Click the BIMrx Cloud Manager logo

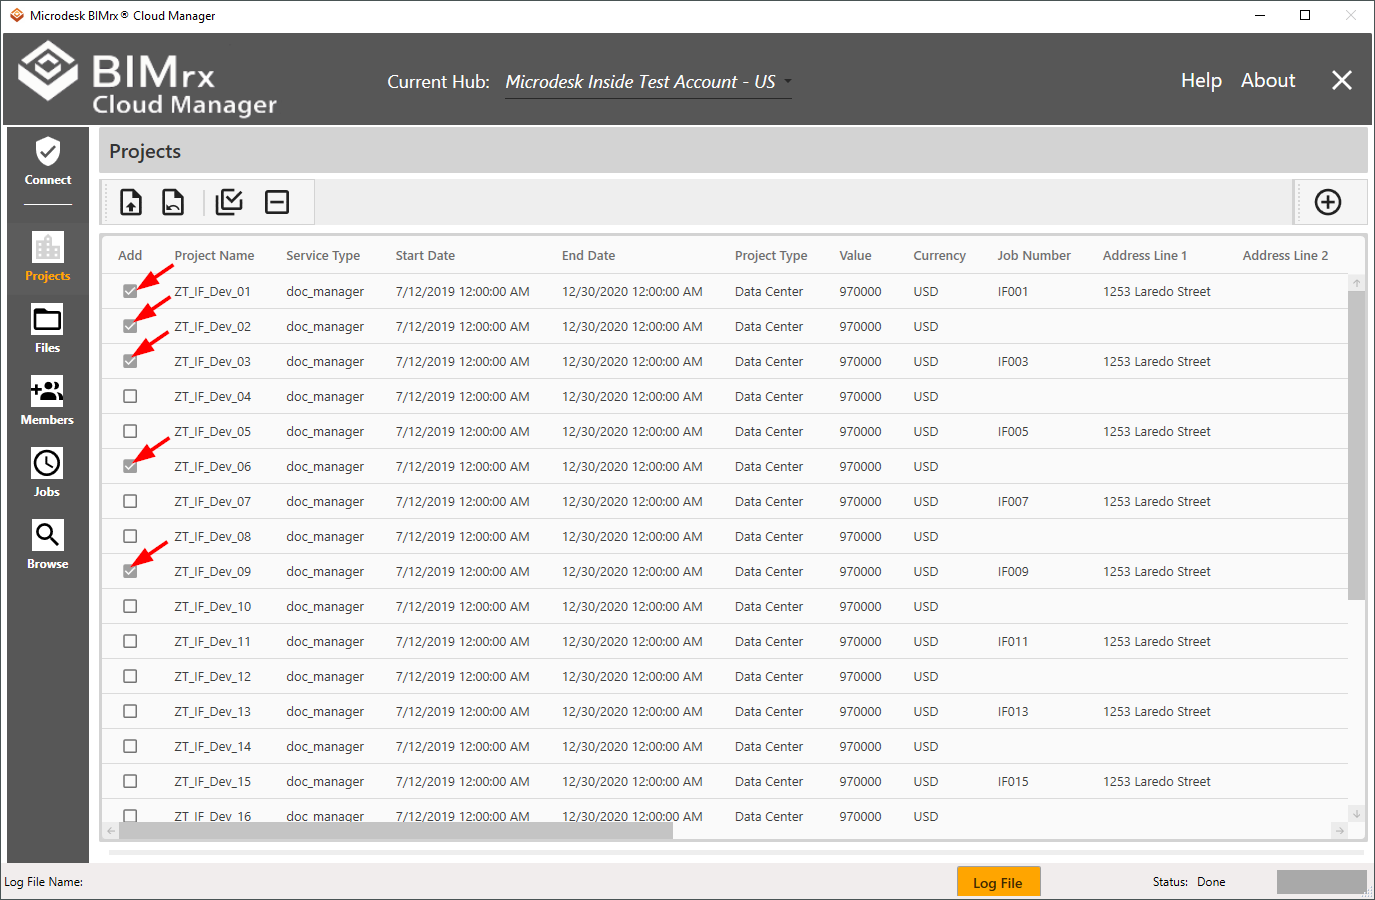(x=148, y=79)
